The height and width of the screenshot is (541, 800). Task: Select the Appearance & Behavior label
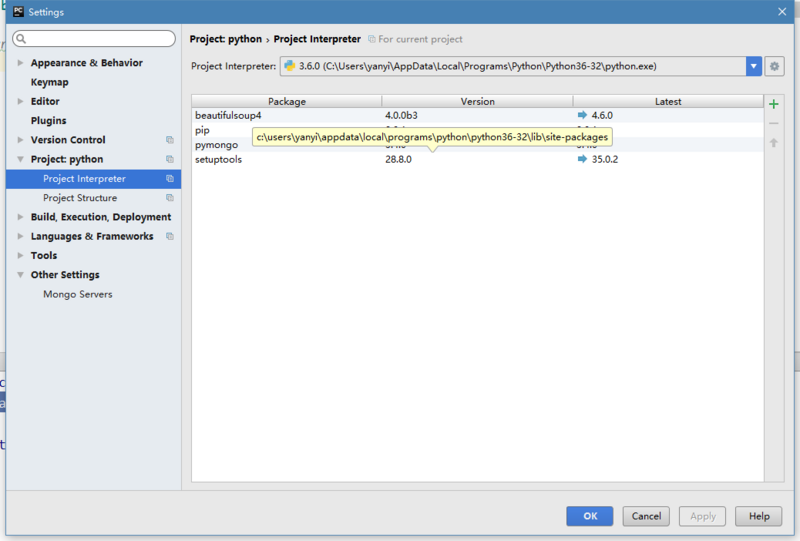pyautogui.click(x=87, y=63)
